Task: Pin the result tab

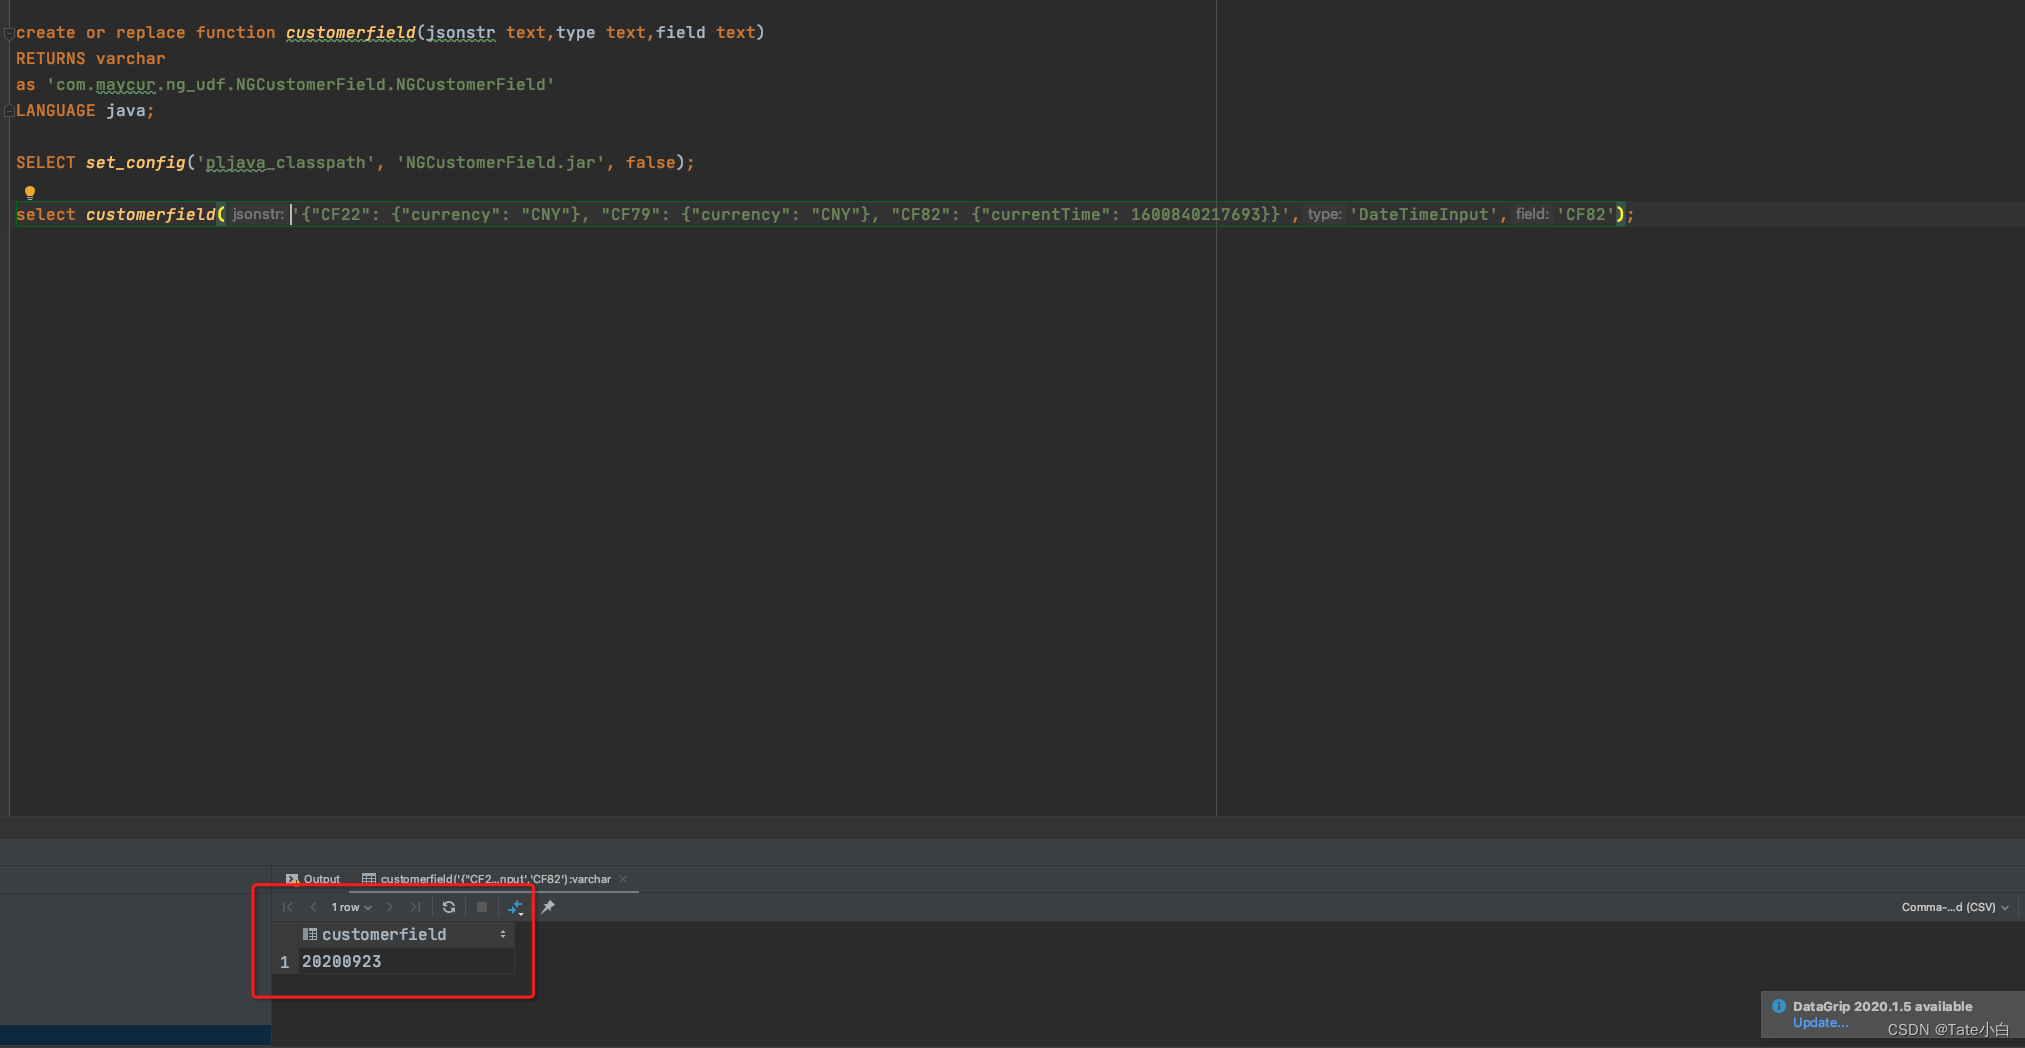Action: [x=548, y=907]
